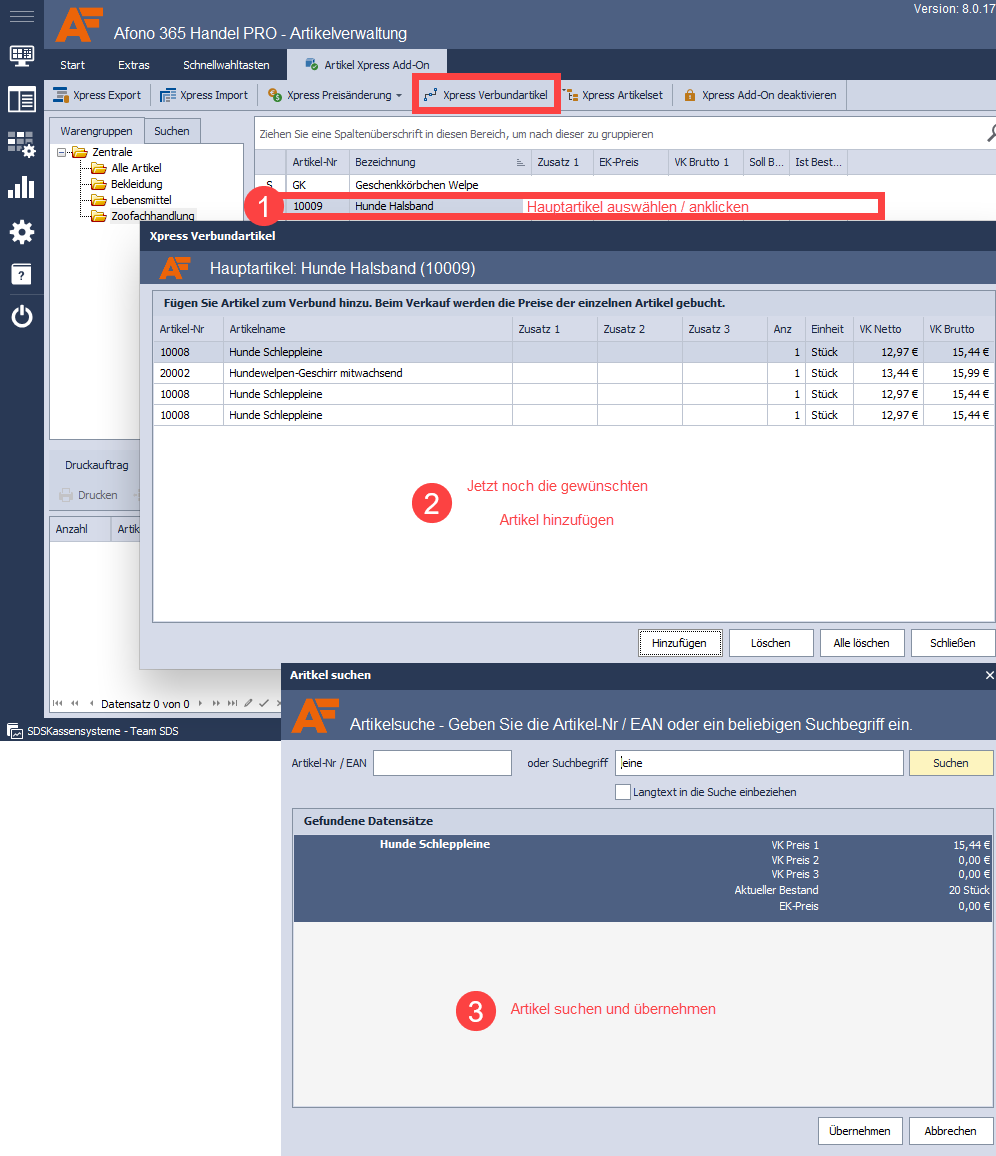Click the Übernehmen button
Viewport: 996px width, 1156px height.
860,1131
